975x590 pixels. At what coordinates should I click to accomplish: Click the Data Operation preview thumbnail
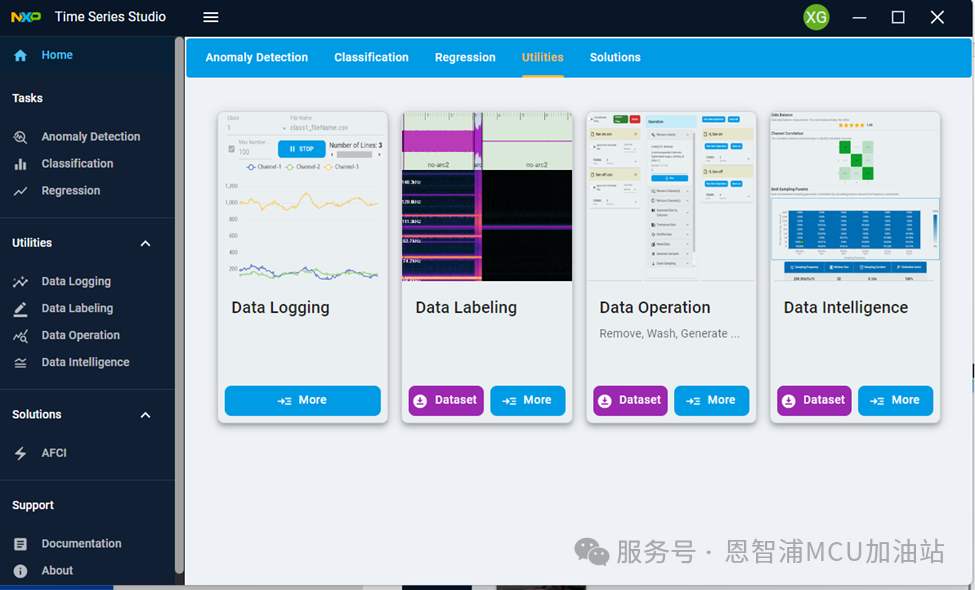point(671,196)
